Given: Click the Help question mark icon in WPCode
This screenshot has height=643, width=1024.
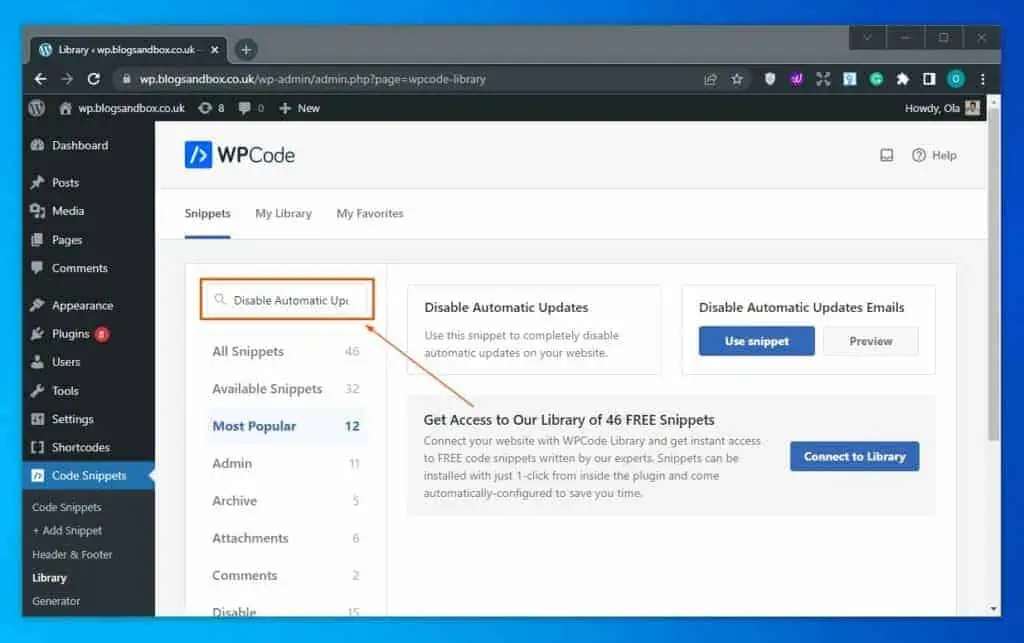Looking at the screenshot, I should 919,155.
